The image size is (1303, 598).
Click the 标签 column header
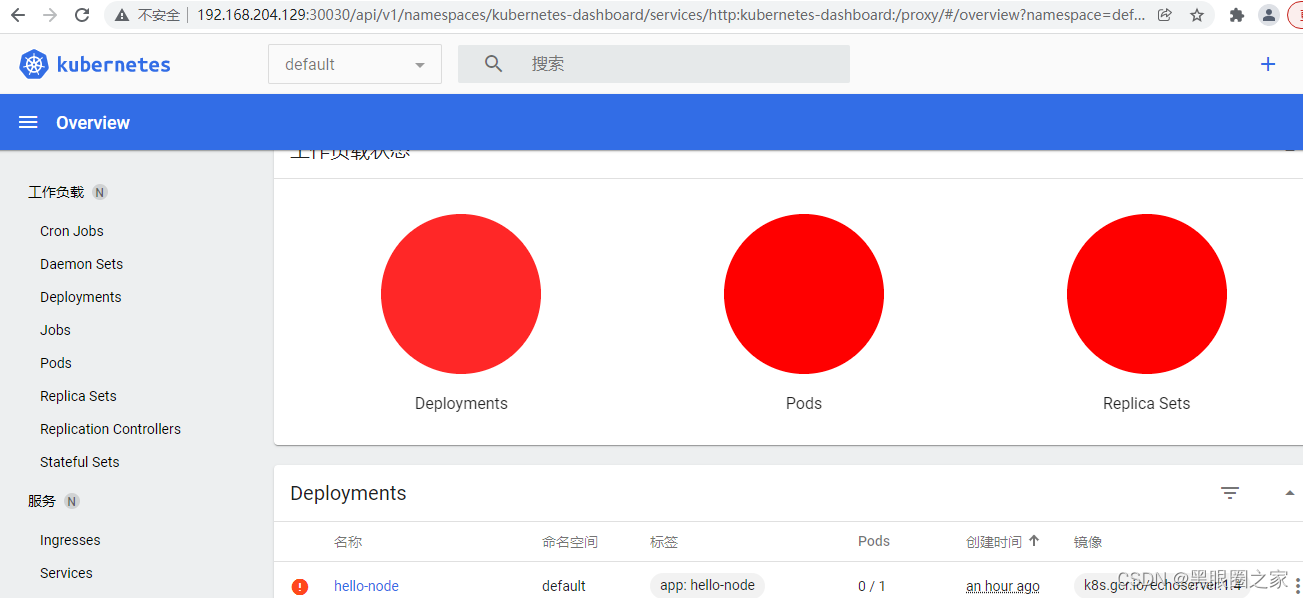tap(664, 542)
